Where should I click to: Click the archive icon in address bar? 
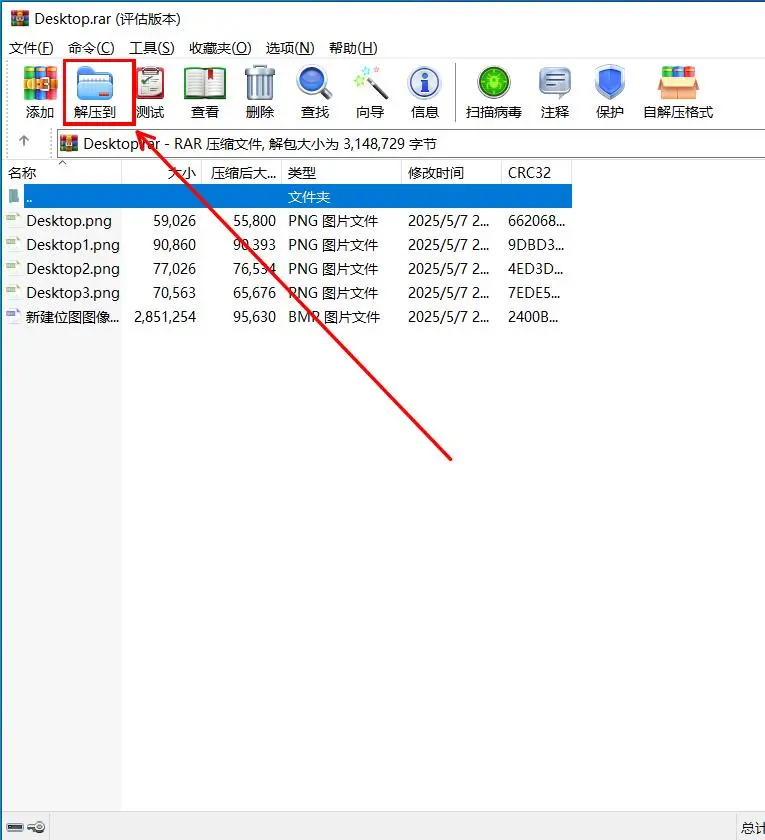pyautogui.click(x=69, y=144)
